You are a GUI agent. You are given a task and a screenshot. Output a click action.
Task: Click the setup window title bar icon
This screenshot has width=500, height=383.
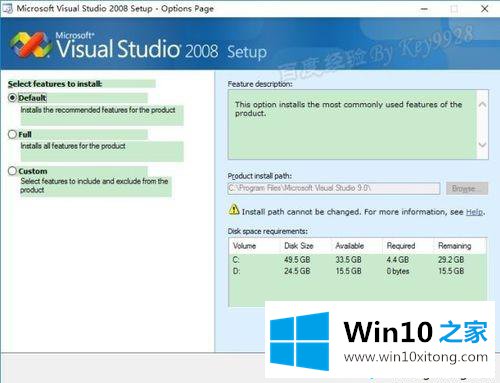[7, 8]
